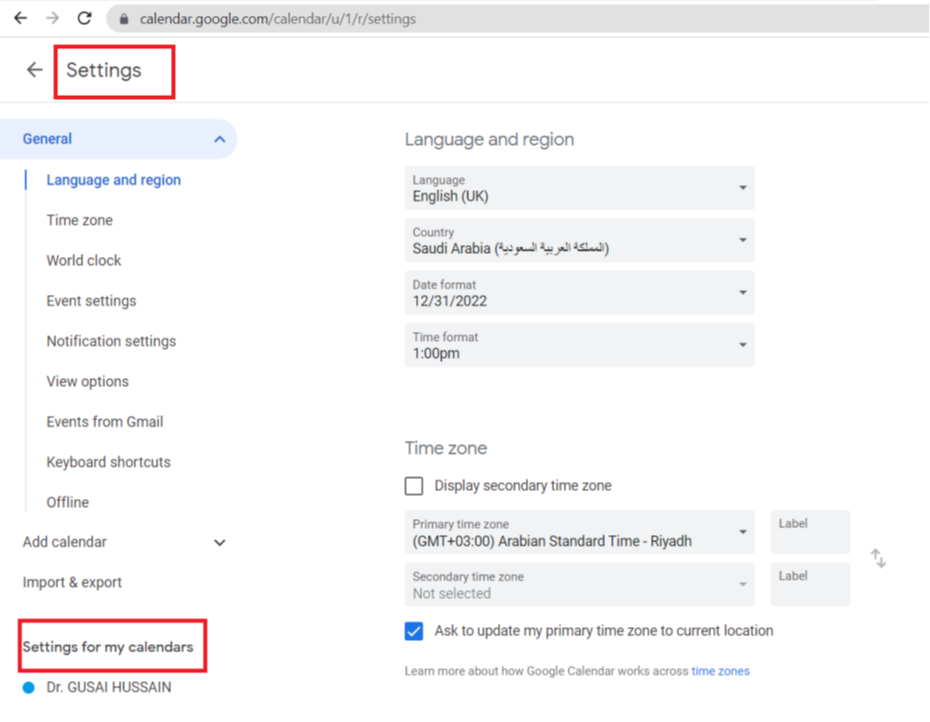Select Event settings in sidebar
The height and width of the screenshot is (722, 930).
pyautogui.click(x=91, y=301)
